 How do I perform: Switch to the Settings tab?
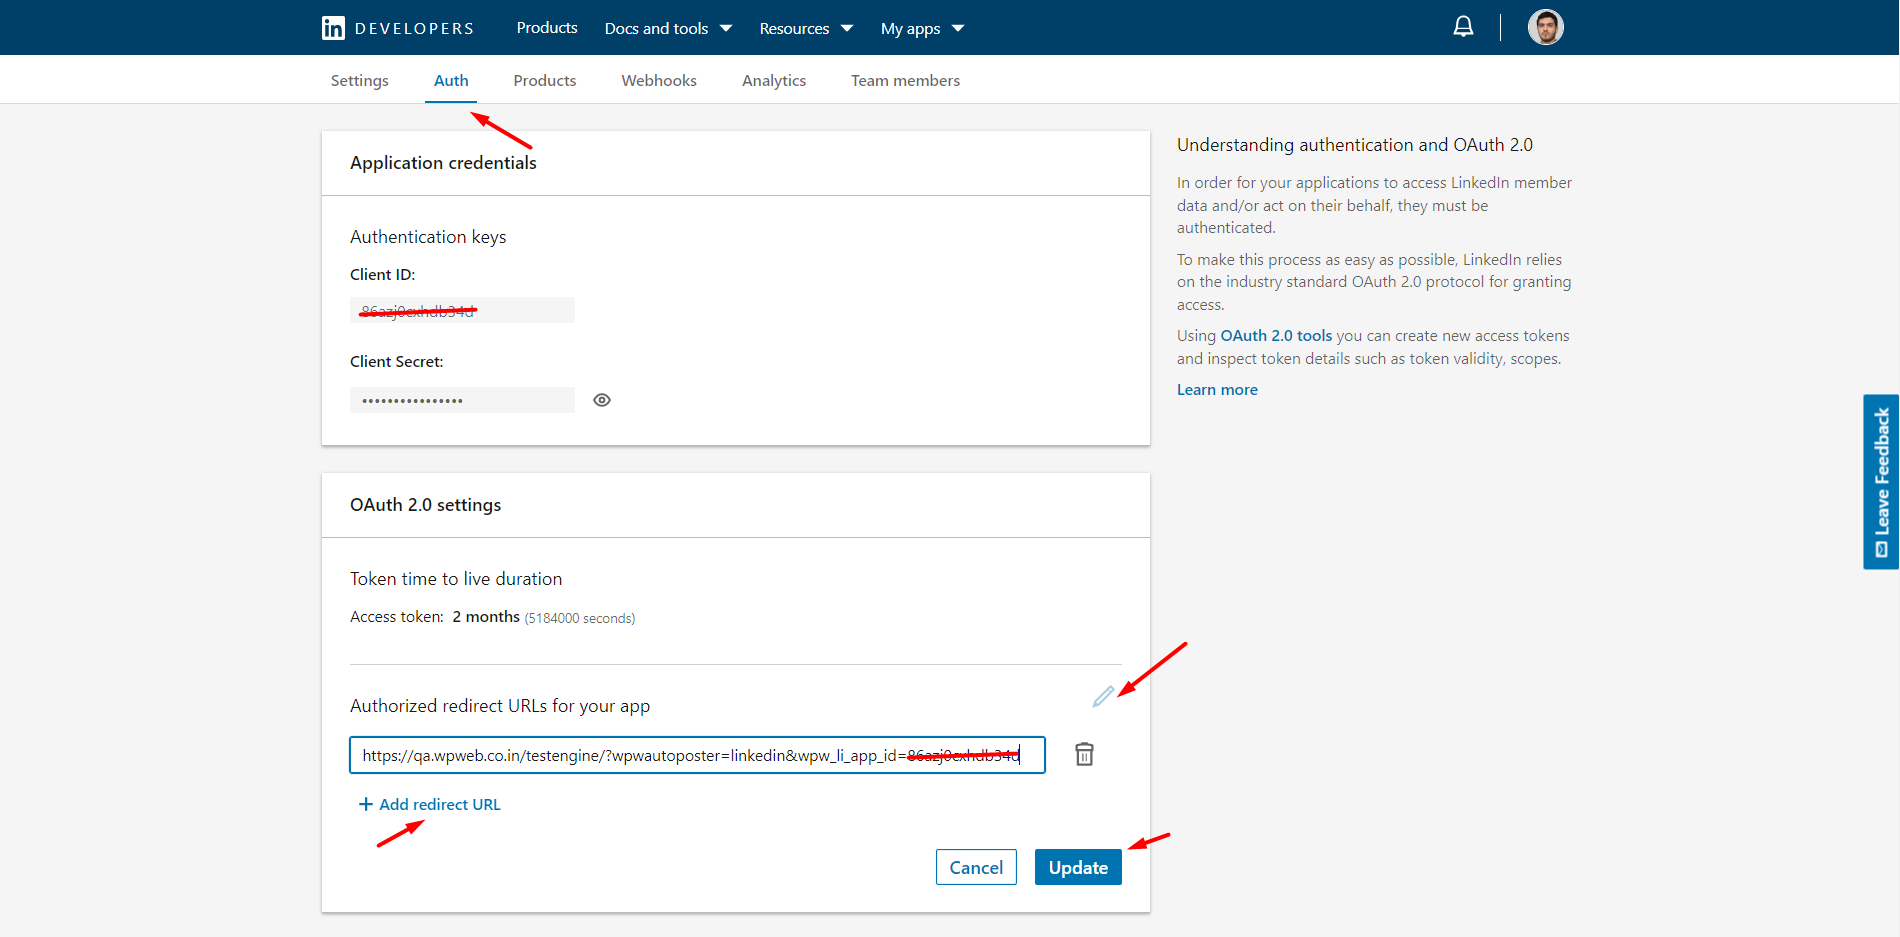tap(360, 80)
